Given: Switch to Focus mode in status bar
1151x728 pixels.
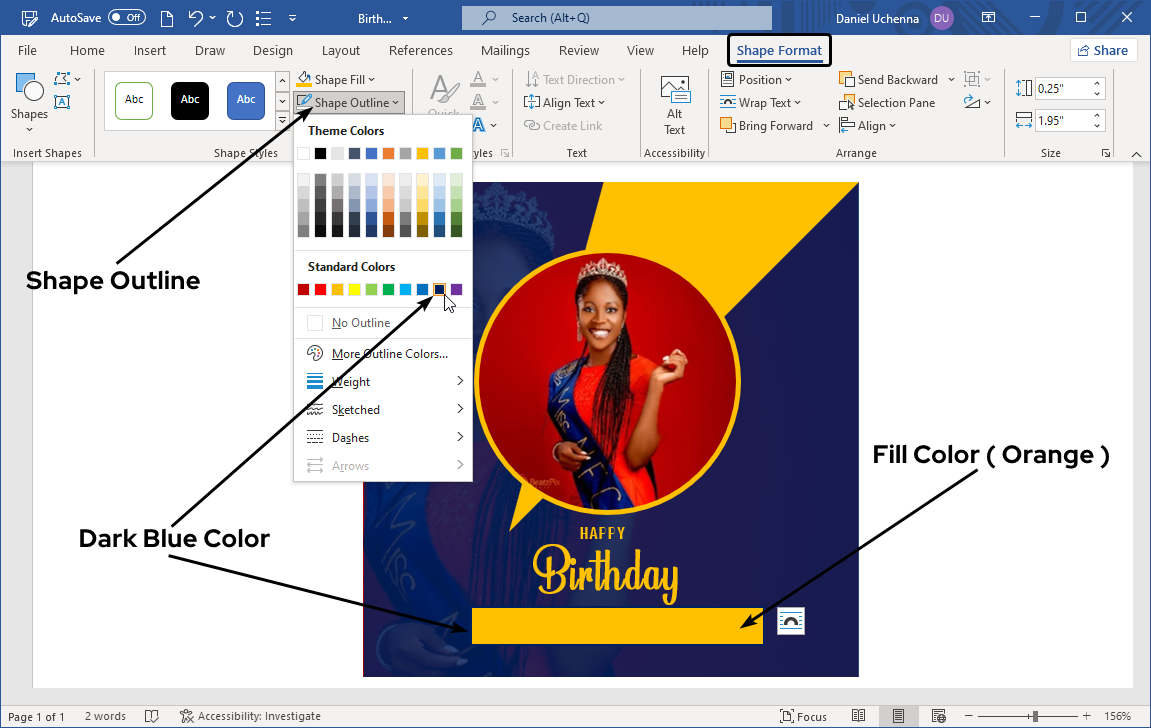Looking at the screenshot, I should pos(803,716).
